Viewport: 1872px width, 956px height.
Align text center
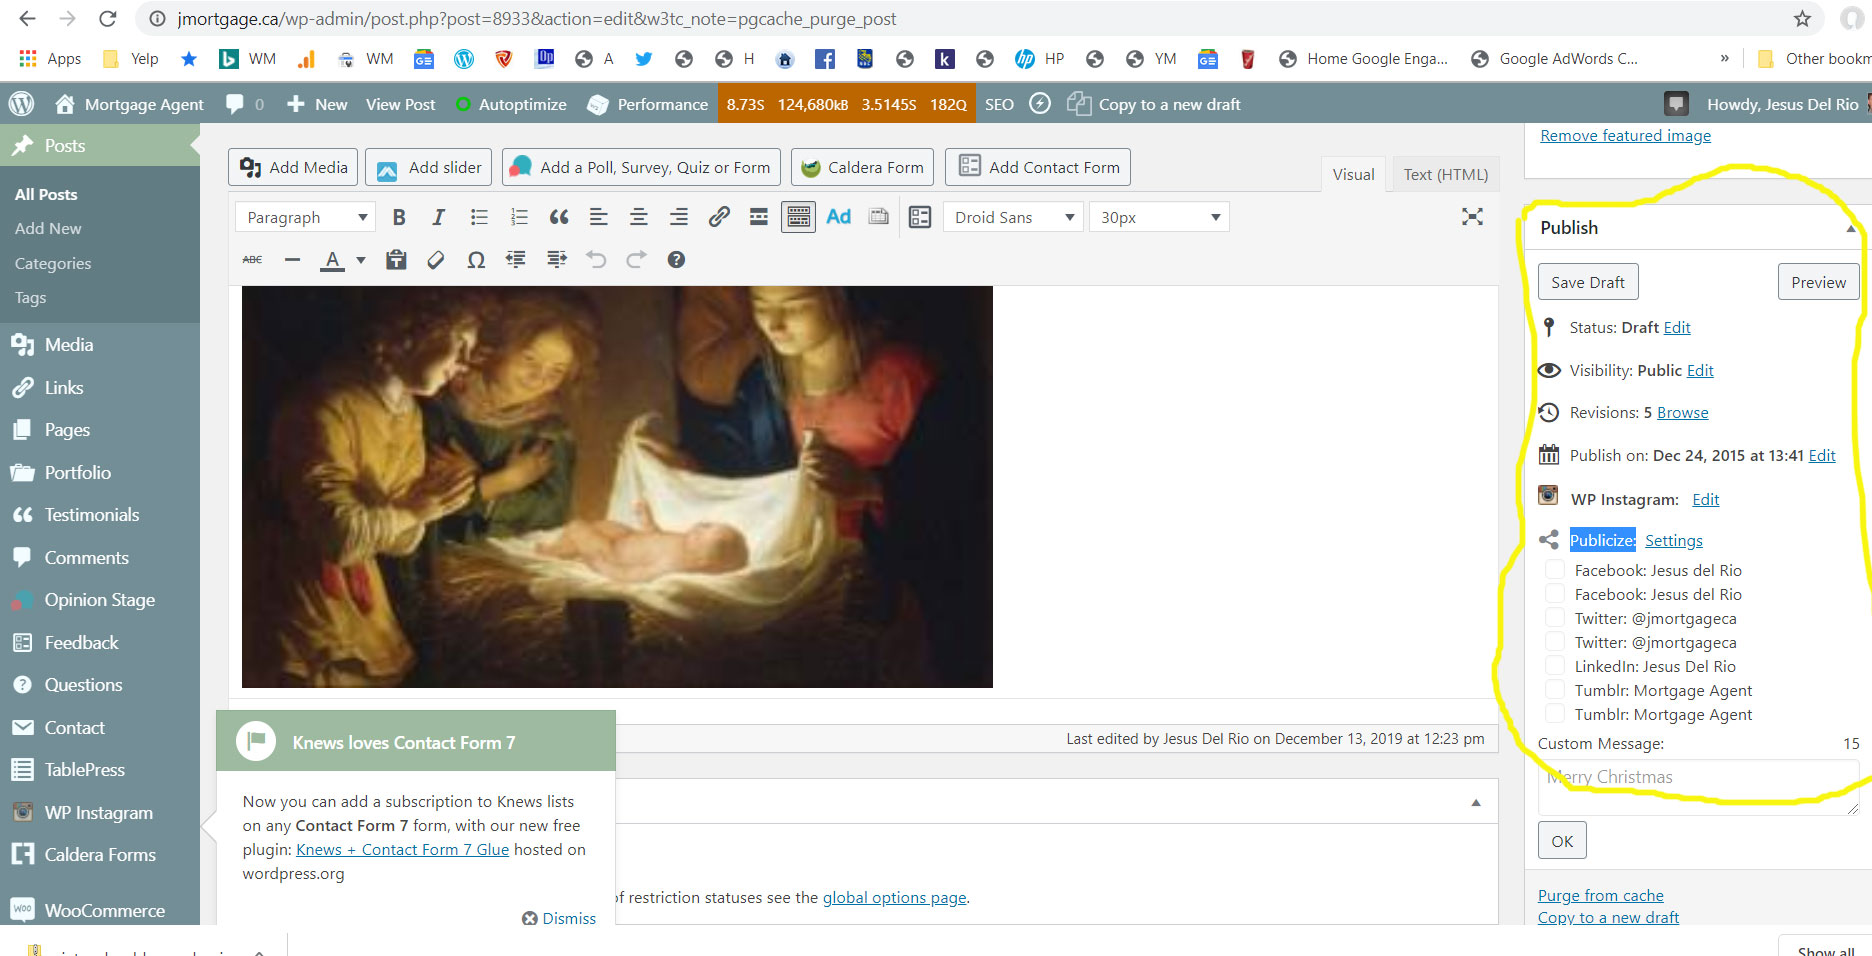click(638, 217)
